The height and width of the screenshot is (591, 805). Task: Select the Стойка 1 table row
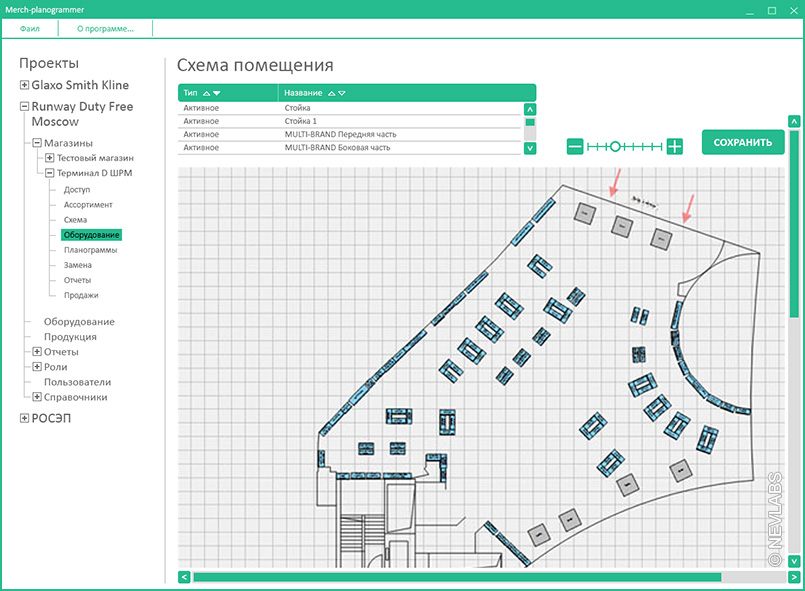pyautogui.click(x=350, y=121)
